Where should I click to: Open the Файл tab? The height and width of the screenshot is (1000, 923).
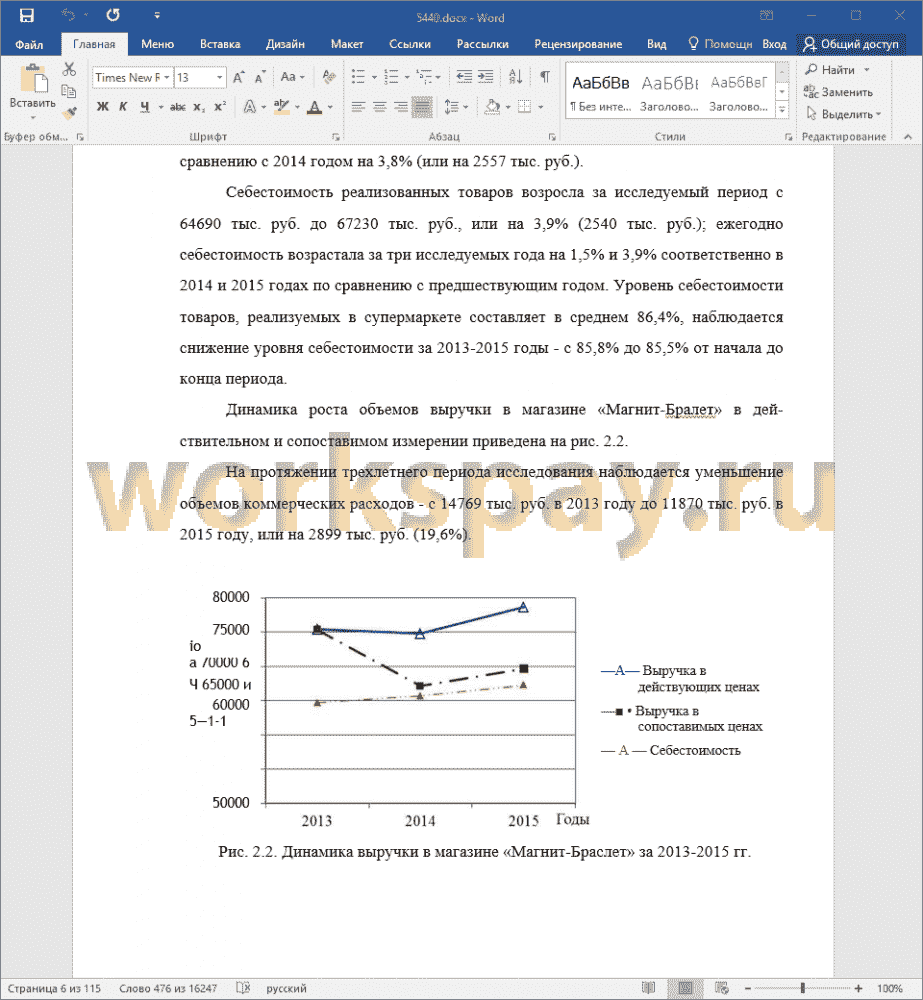[29, 44]
